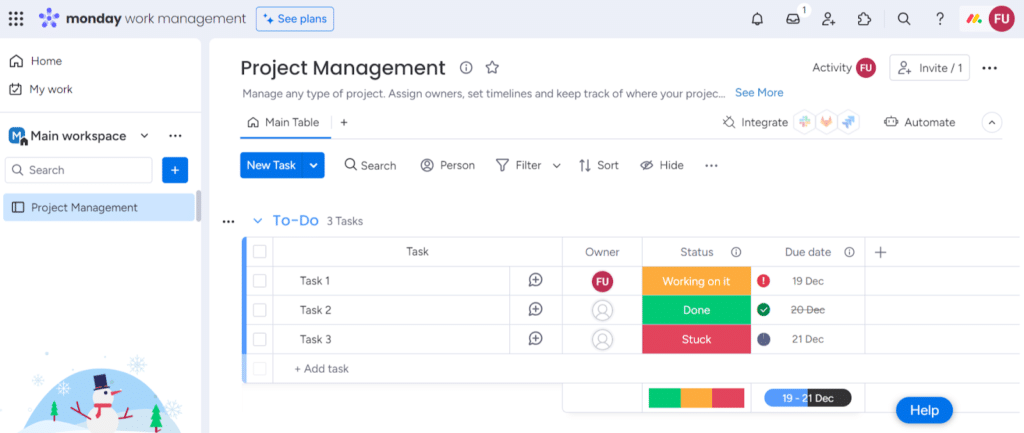Collapse the To-Do group
This screenshot has height=433, width=1024.
(257, 221)
